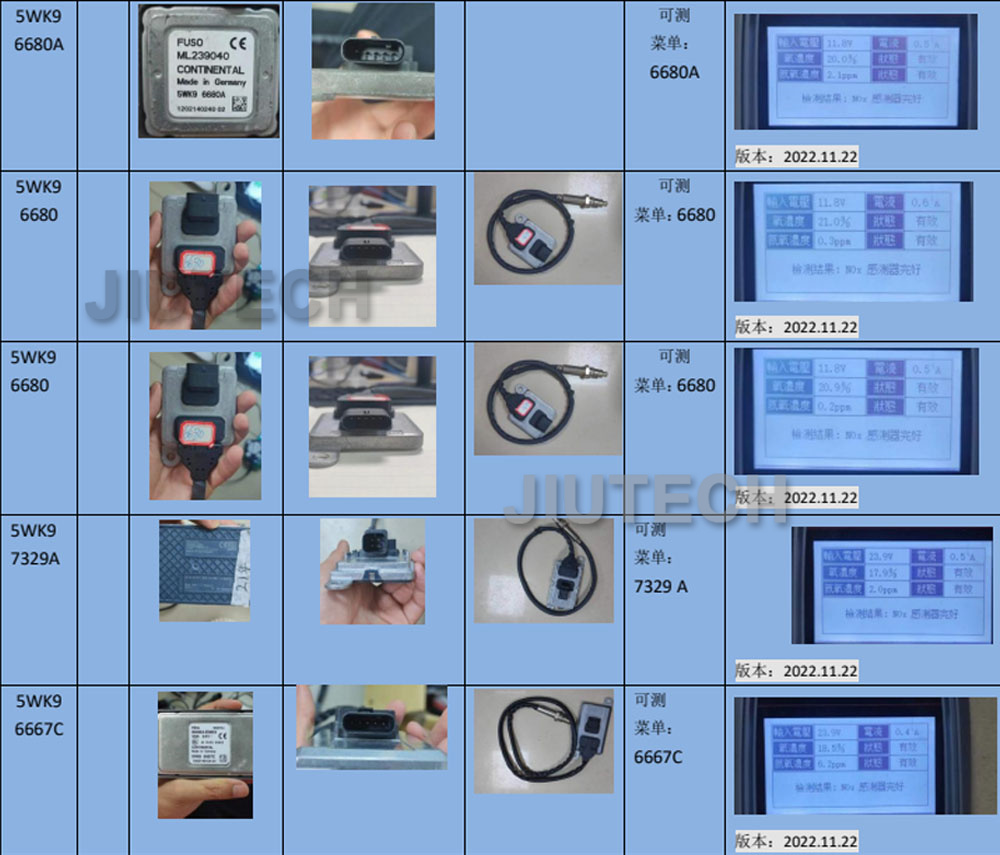Click the QR code on the FUSO sensor label
1000x855 pixels.
point(239,102)
